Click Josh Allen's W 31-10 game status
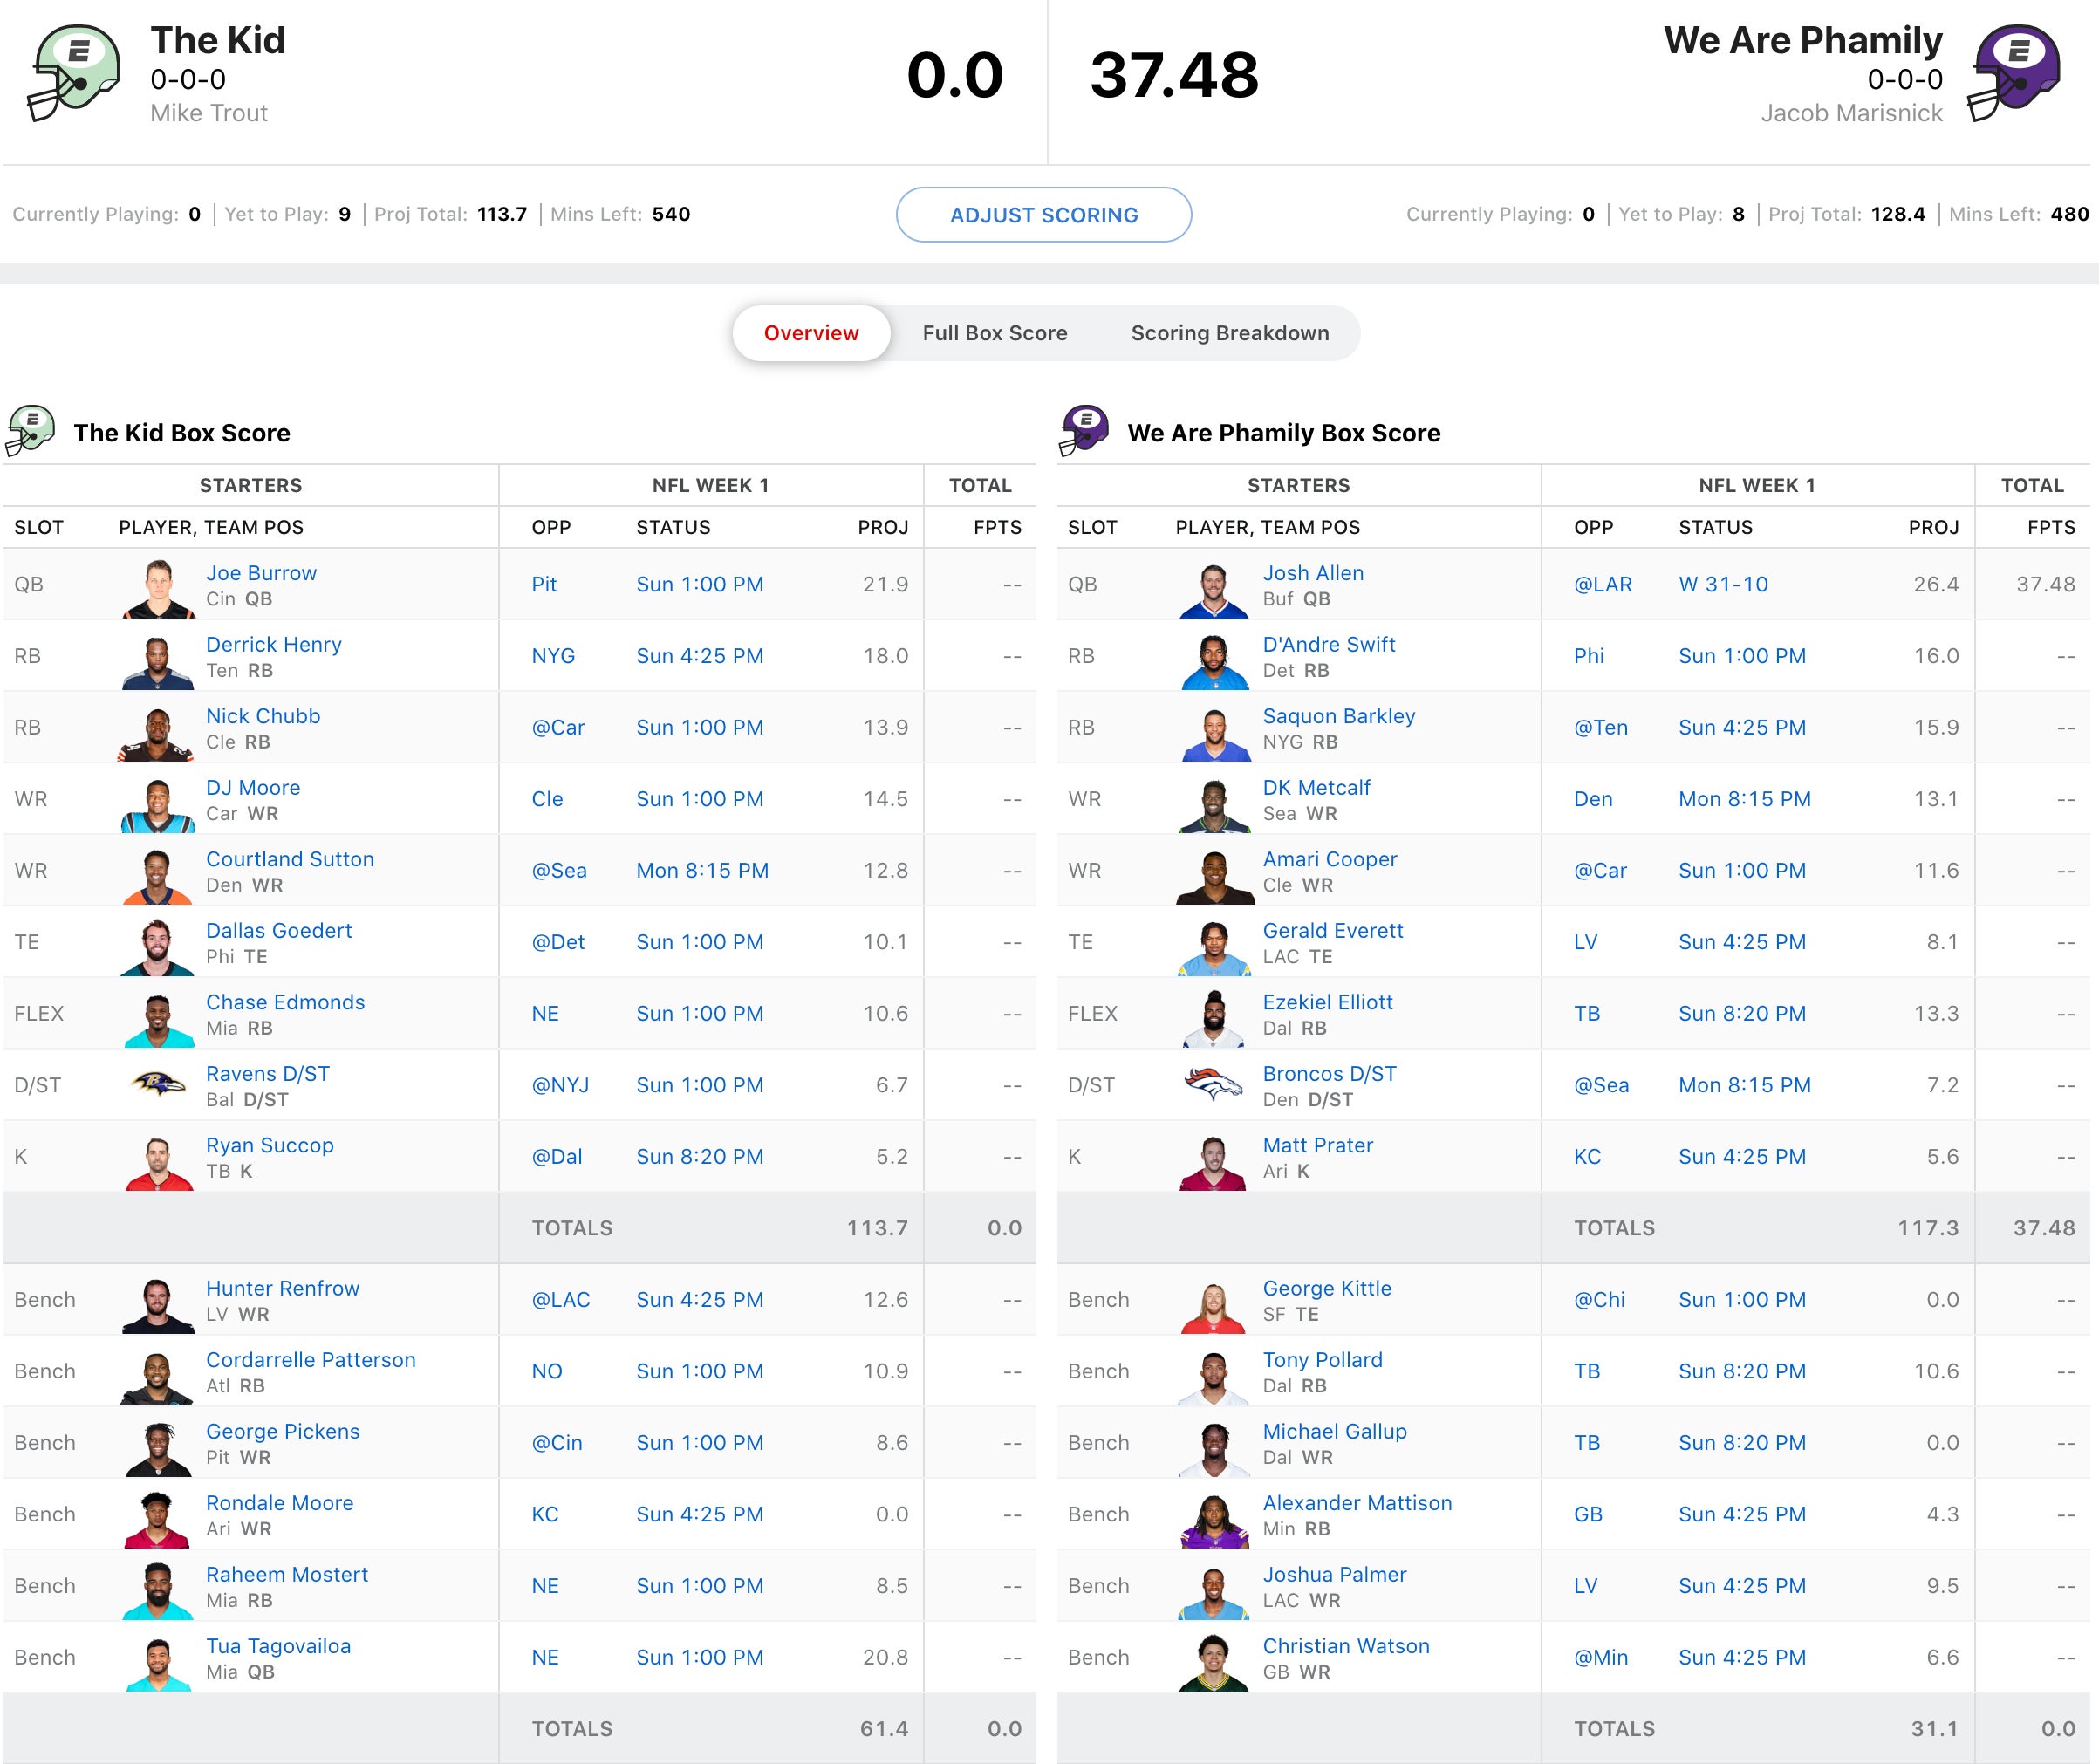The image size is (2099, 1764). point(1722,584)
